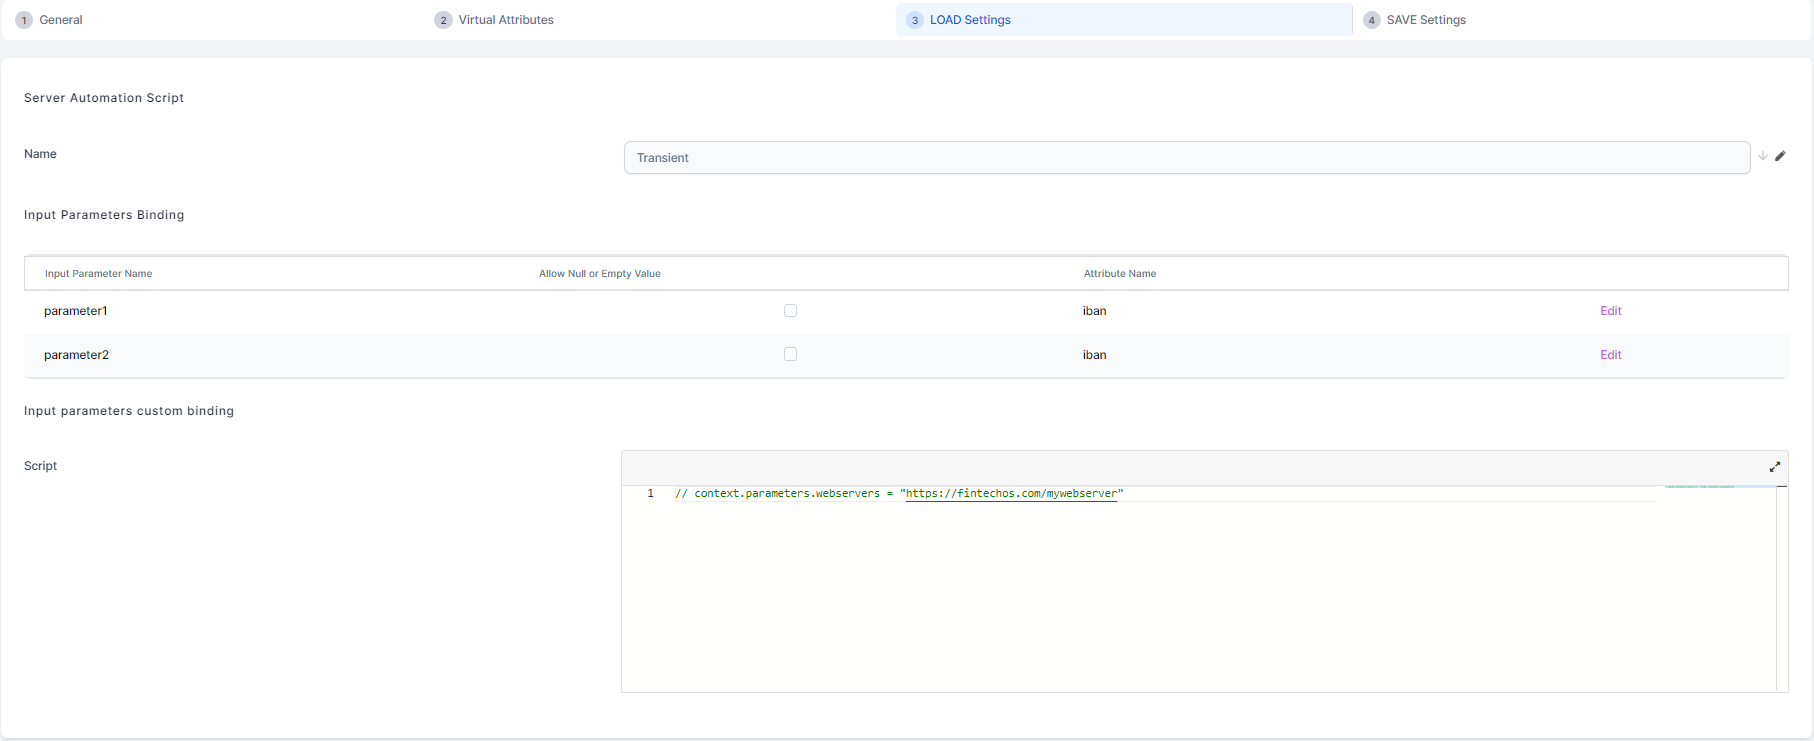Click the script editor minimap
The width and height of the screenshot is (1814, 741).
pos(1719,487)
